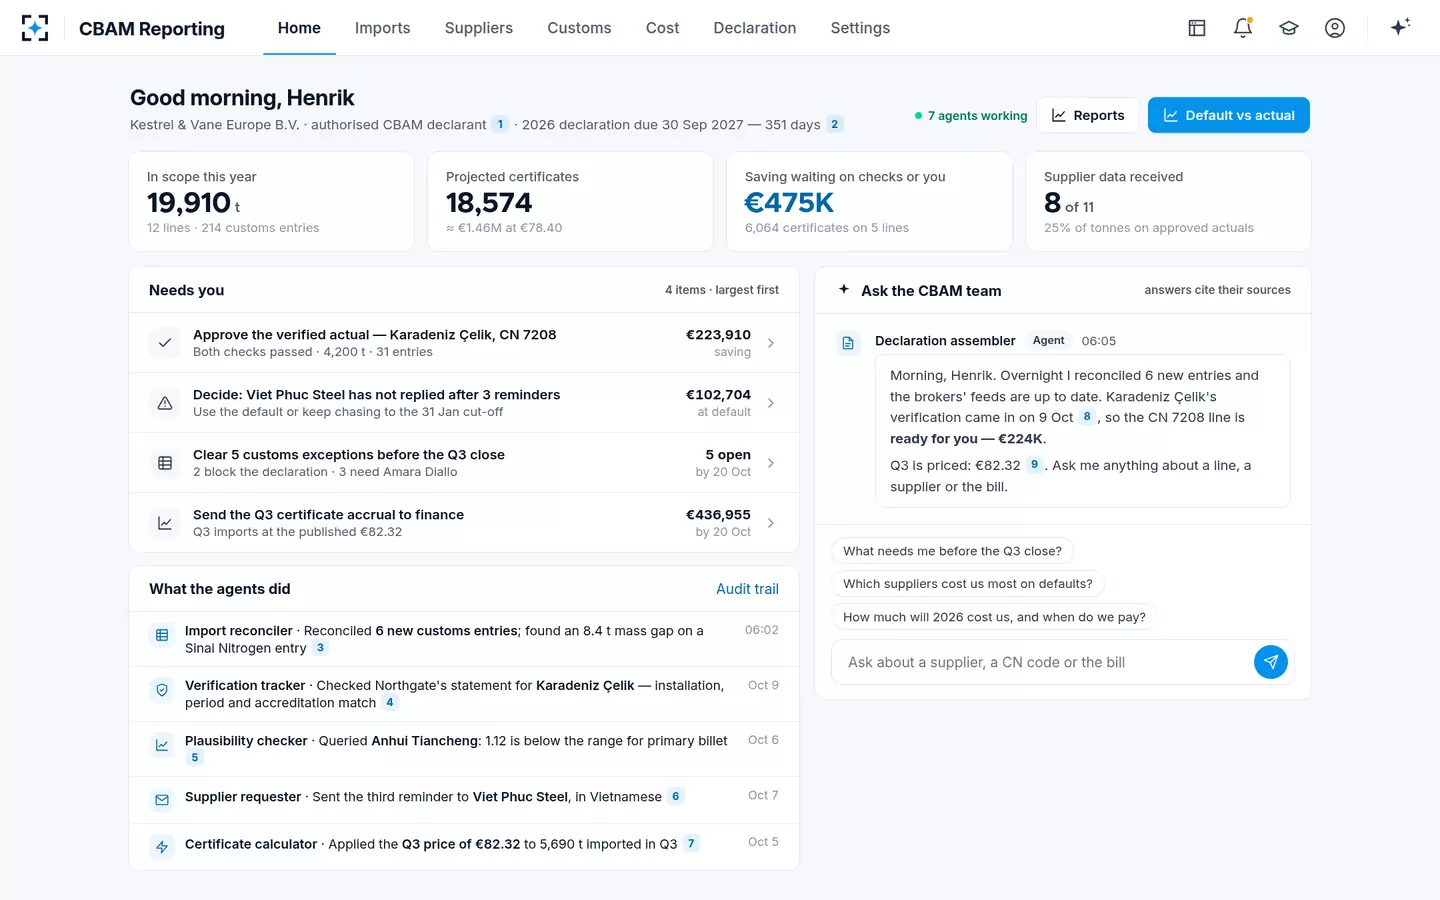Viewport: 1440px width, 900px height.
Task: Open citation 1 next to authorised CBAM declarant
Action: (x=501, y=125)
